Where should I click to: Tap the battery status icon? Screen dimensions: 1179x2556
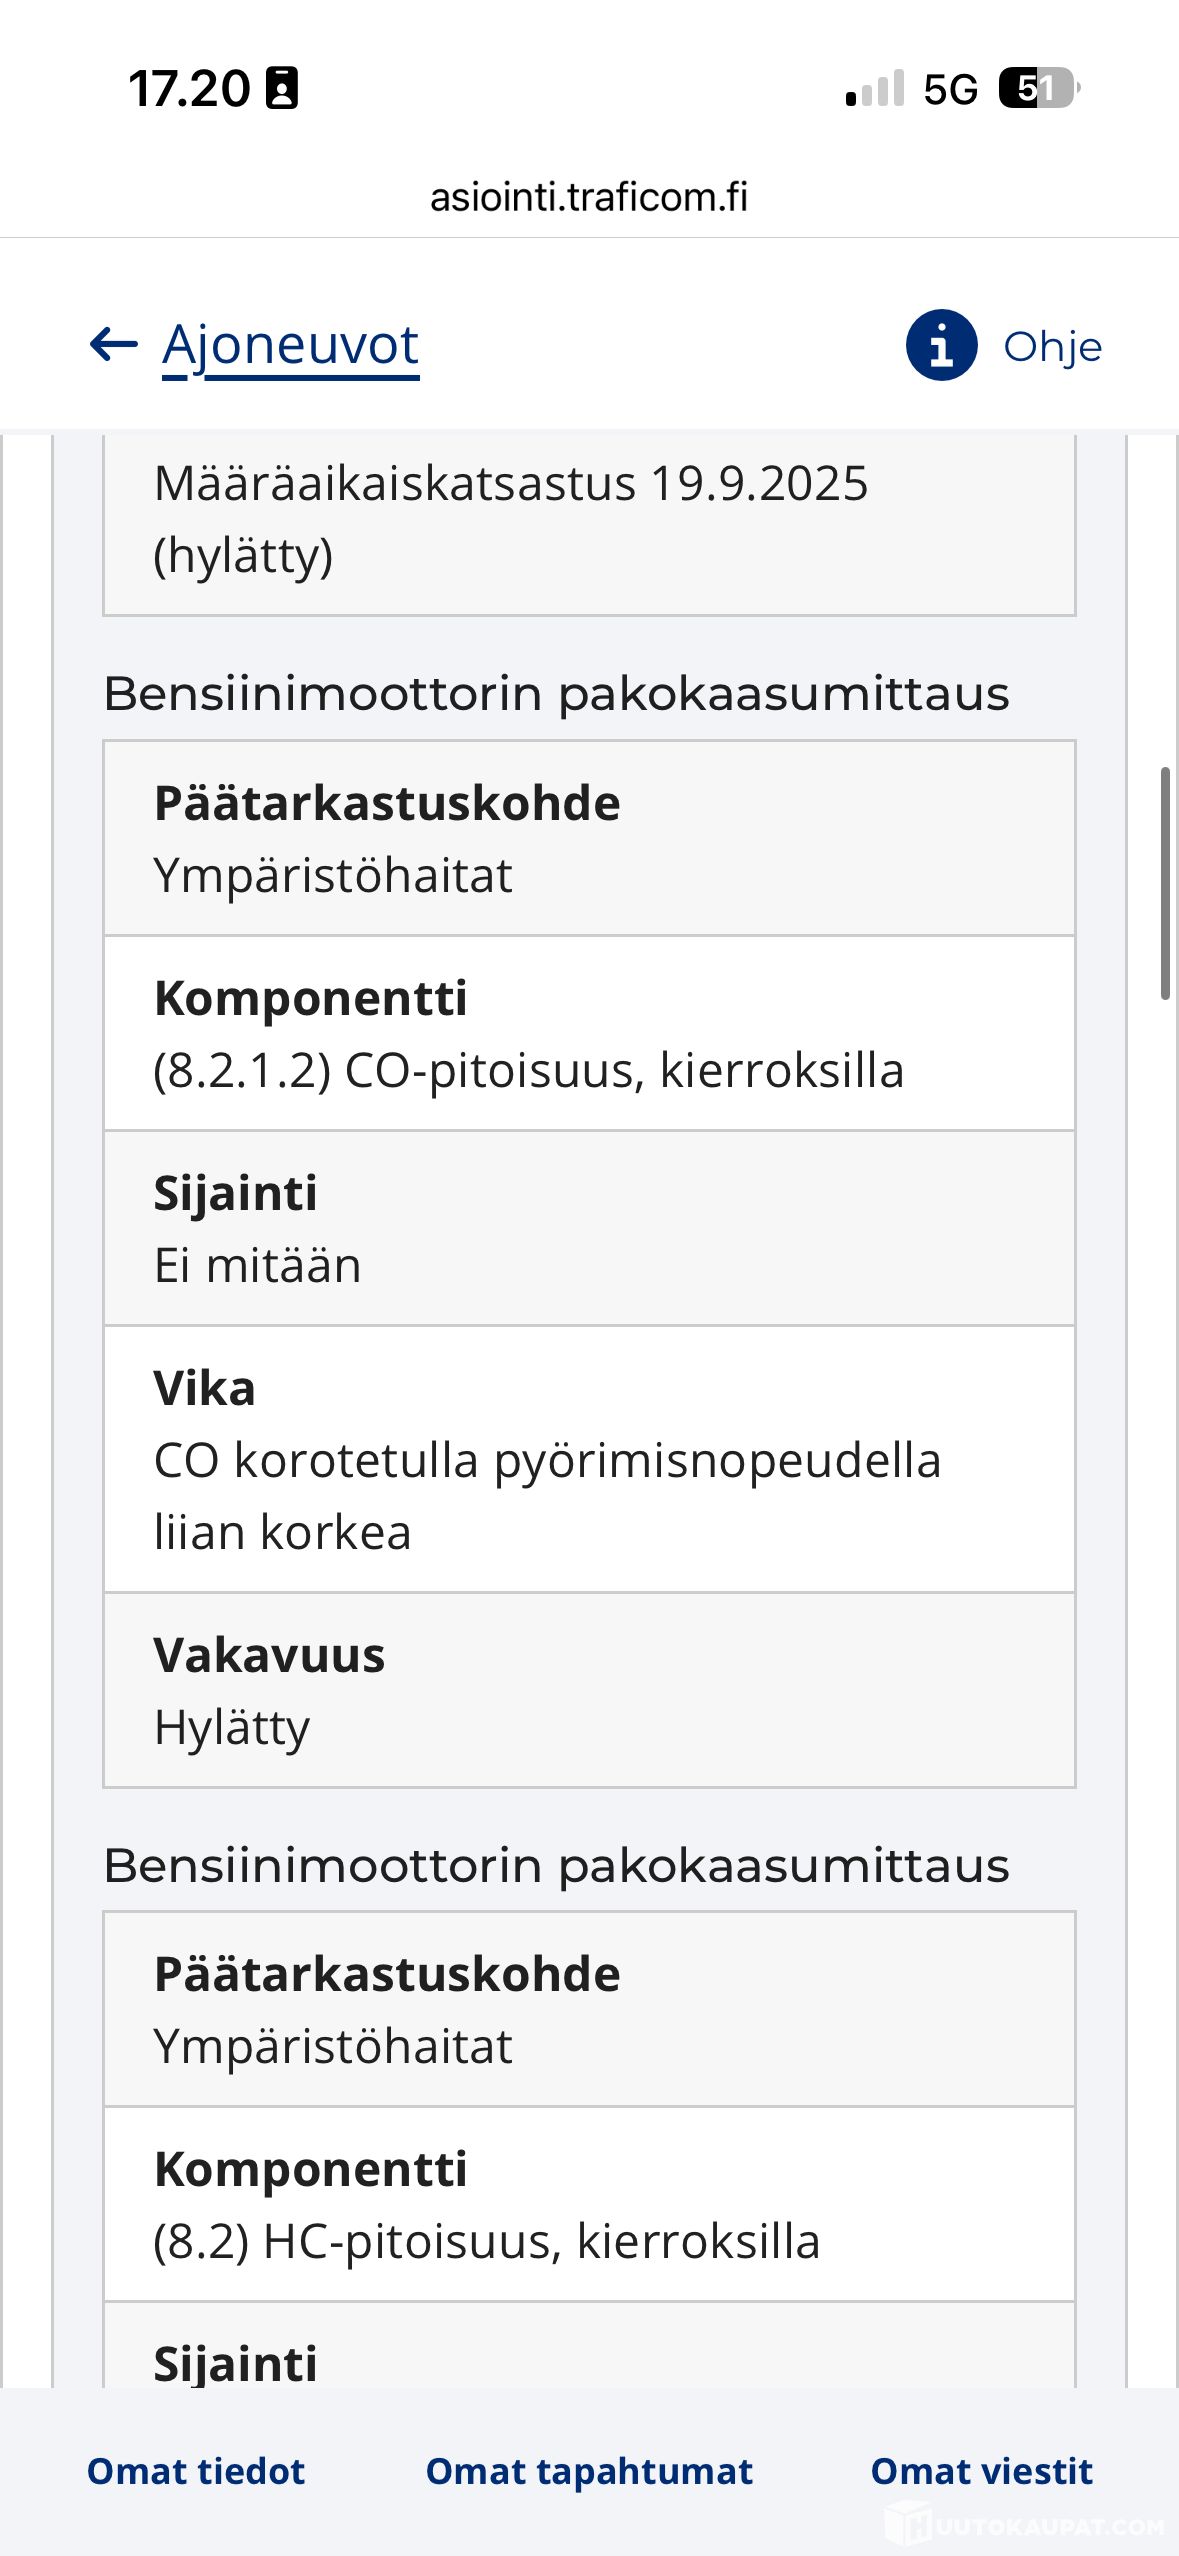1039,88
